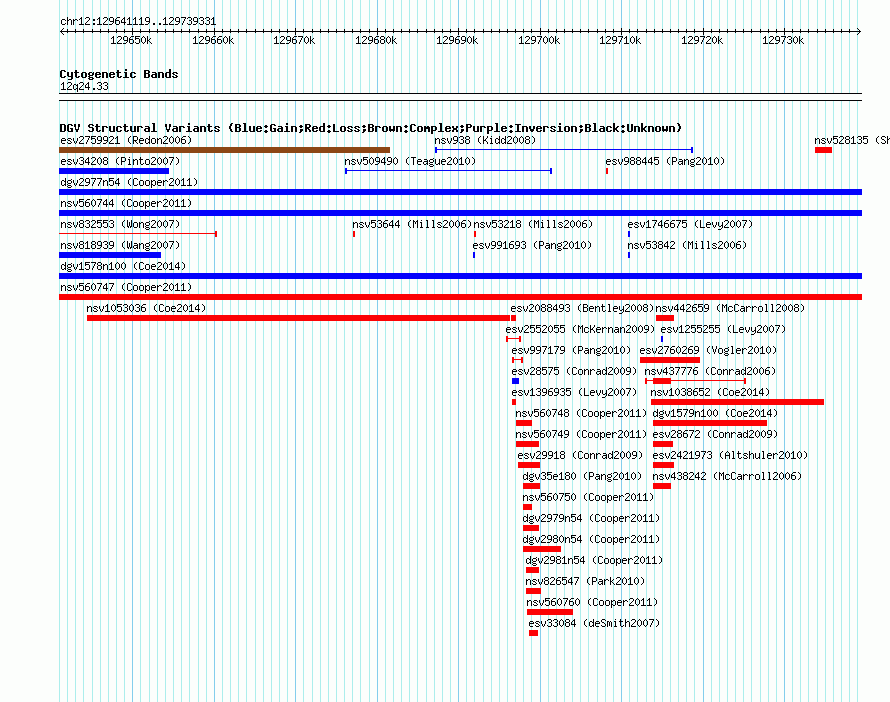Click the blue esv34208 gain bar
890x702 pixels.
pyautogui.click(x=114, y=171)
